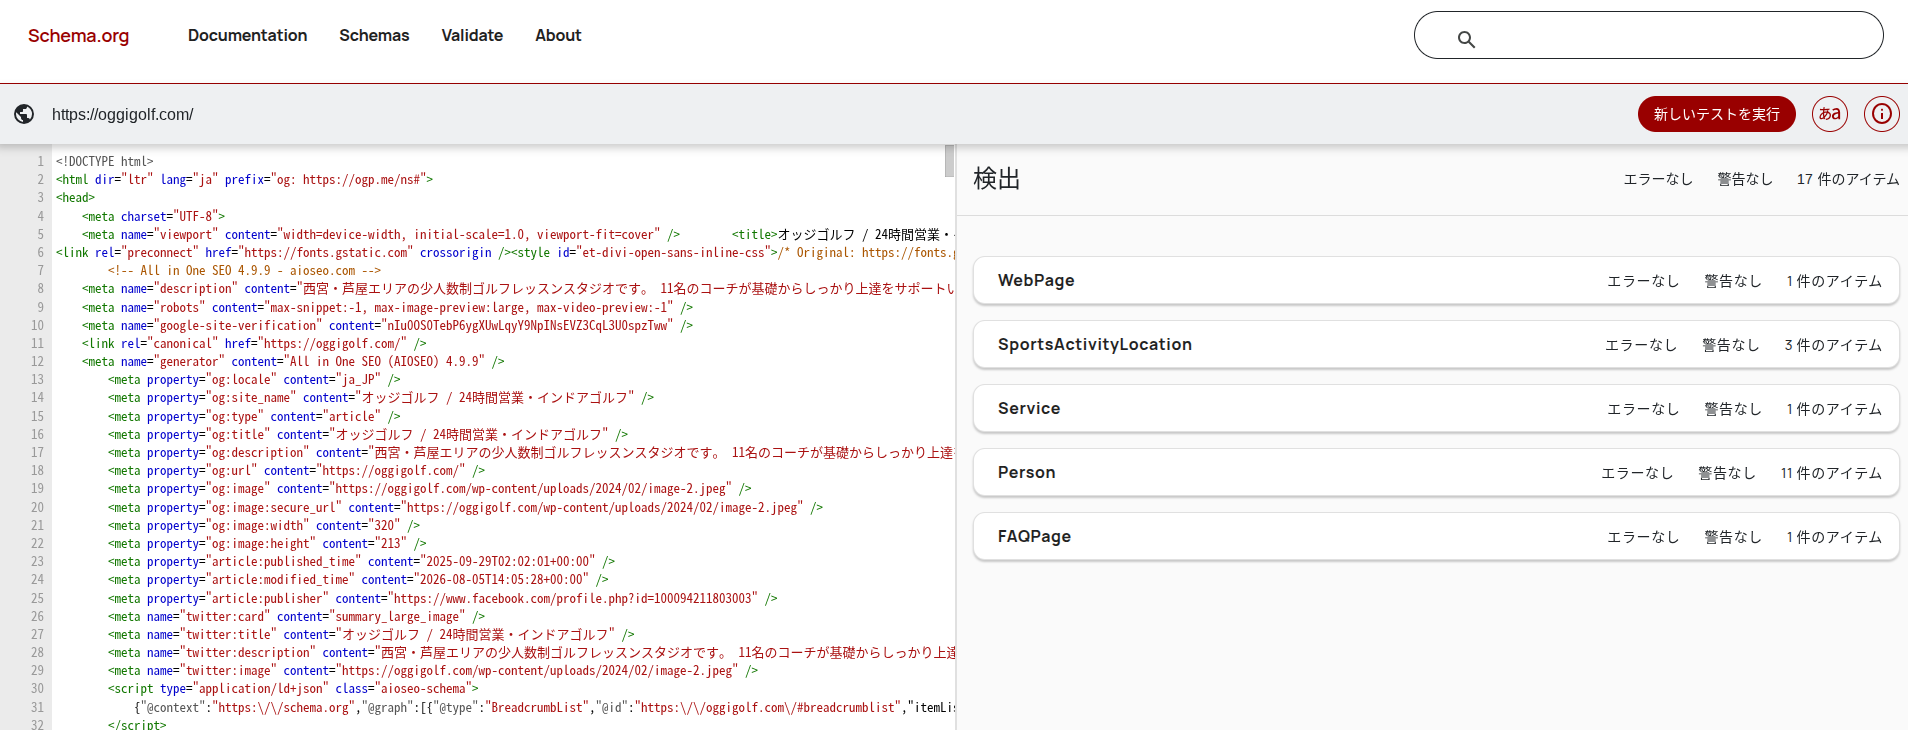Image resolution: width=1908 pixels, height=730 pixels.
Task: Click the article:modified_time code line
Action: coord(358,580)
